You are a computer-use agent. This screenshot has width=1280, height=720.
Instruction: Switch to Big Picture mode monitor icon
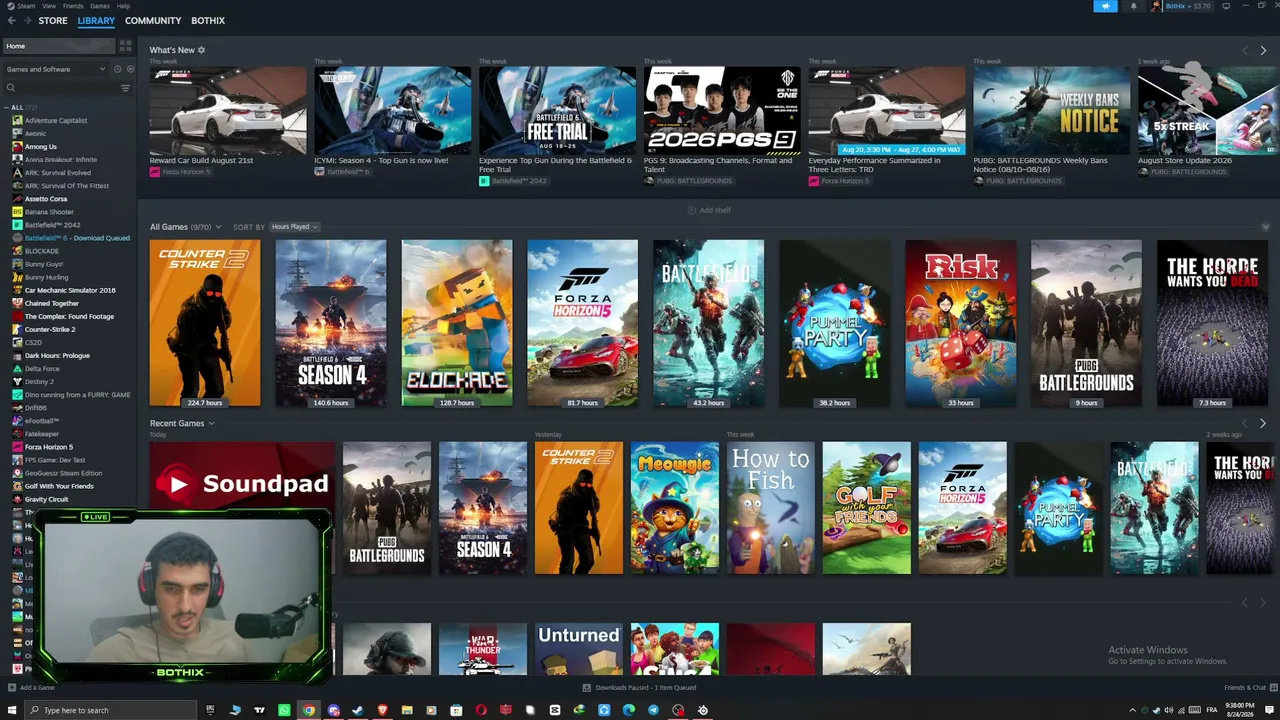[1227, 6]
